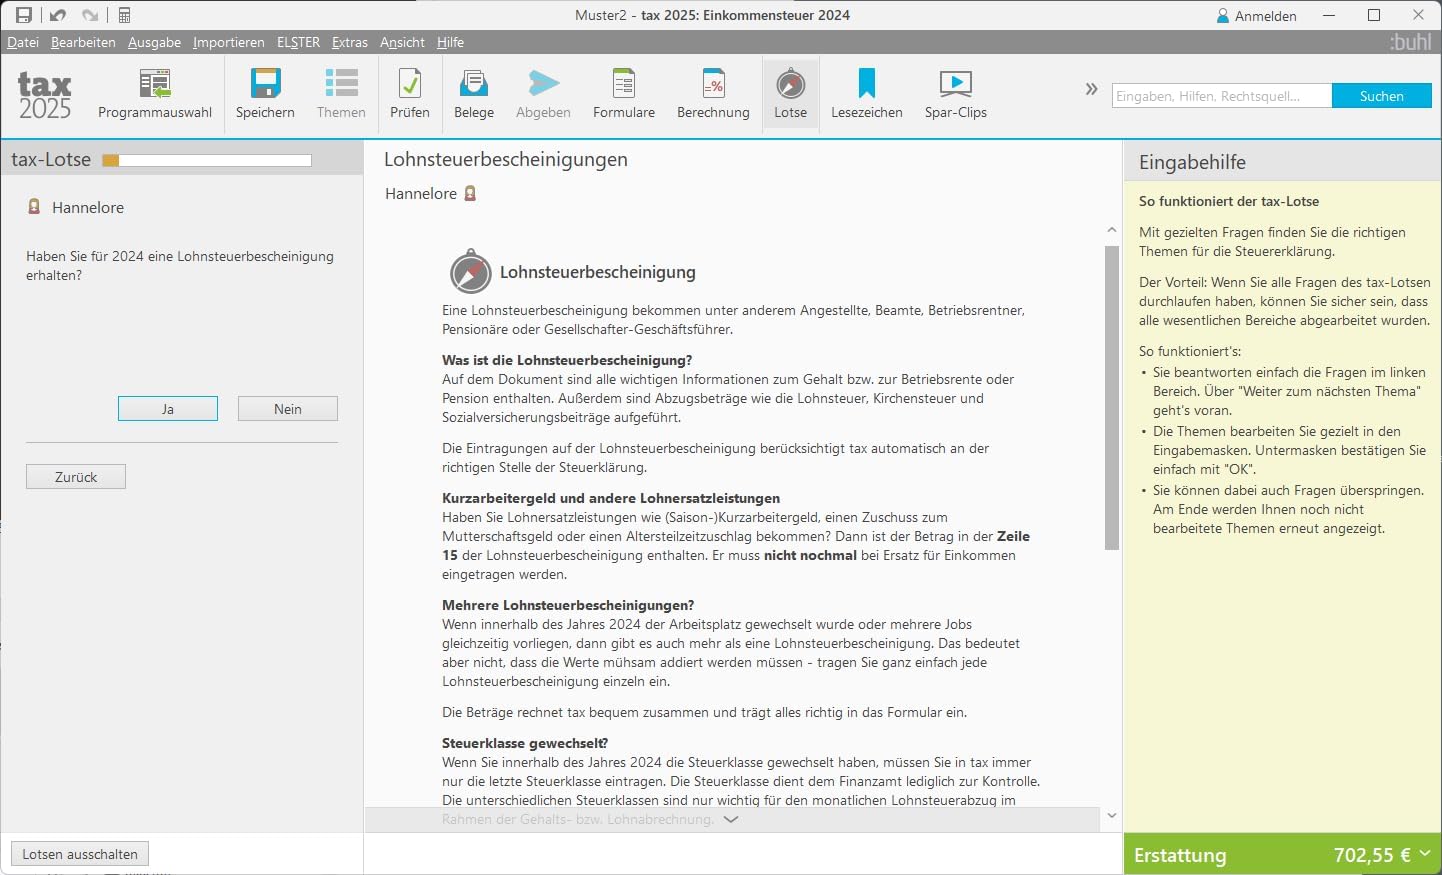1442x875 pixels.
Task: Open the ELSTER menu
Action: pyautogui.click(x=298, y=42)
